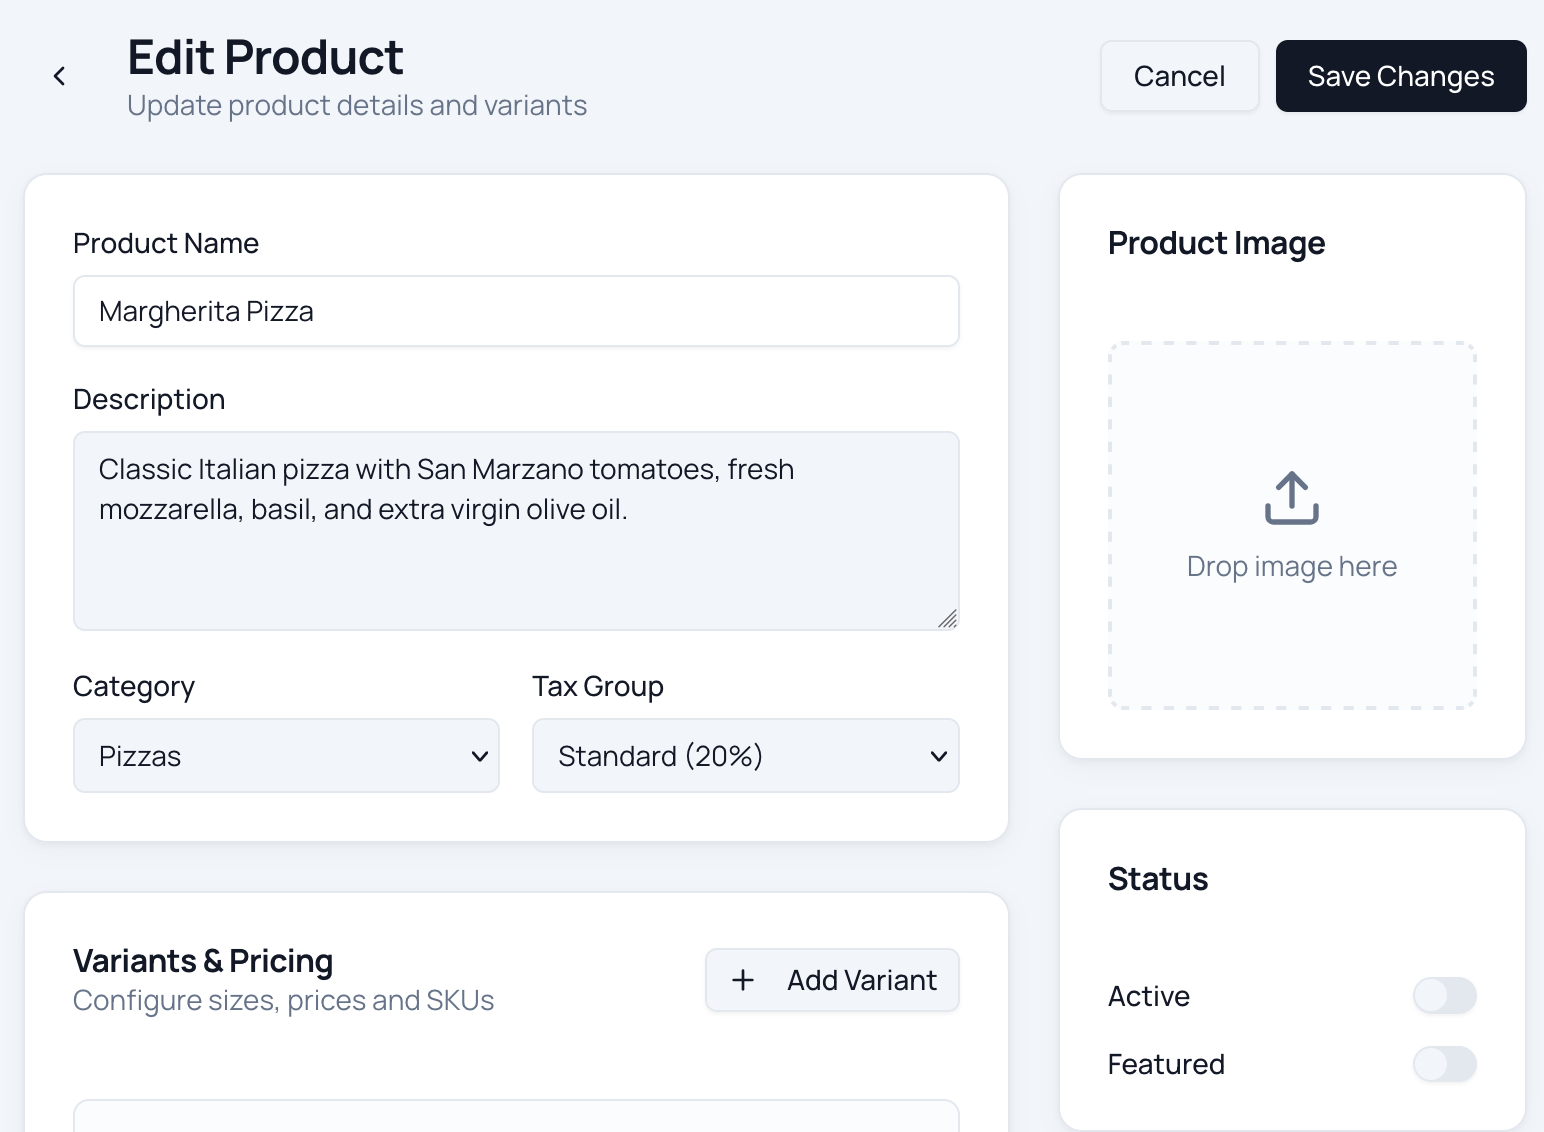Turn on the Featured toggle
Viewport: 1544px width, 1132px height.
coord(1444,1064)
